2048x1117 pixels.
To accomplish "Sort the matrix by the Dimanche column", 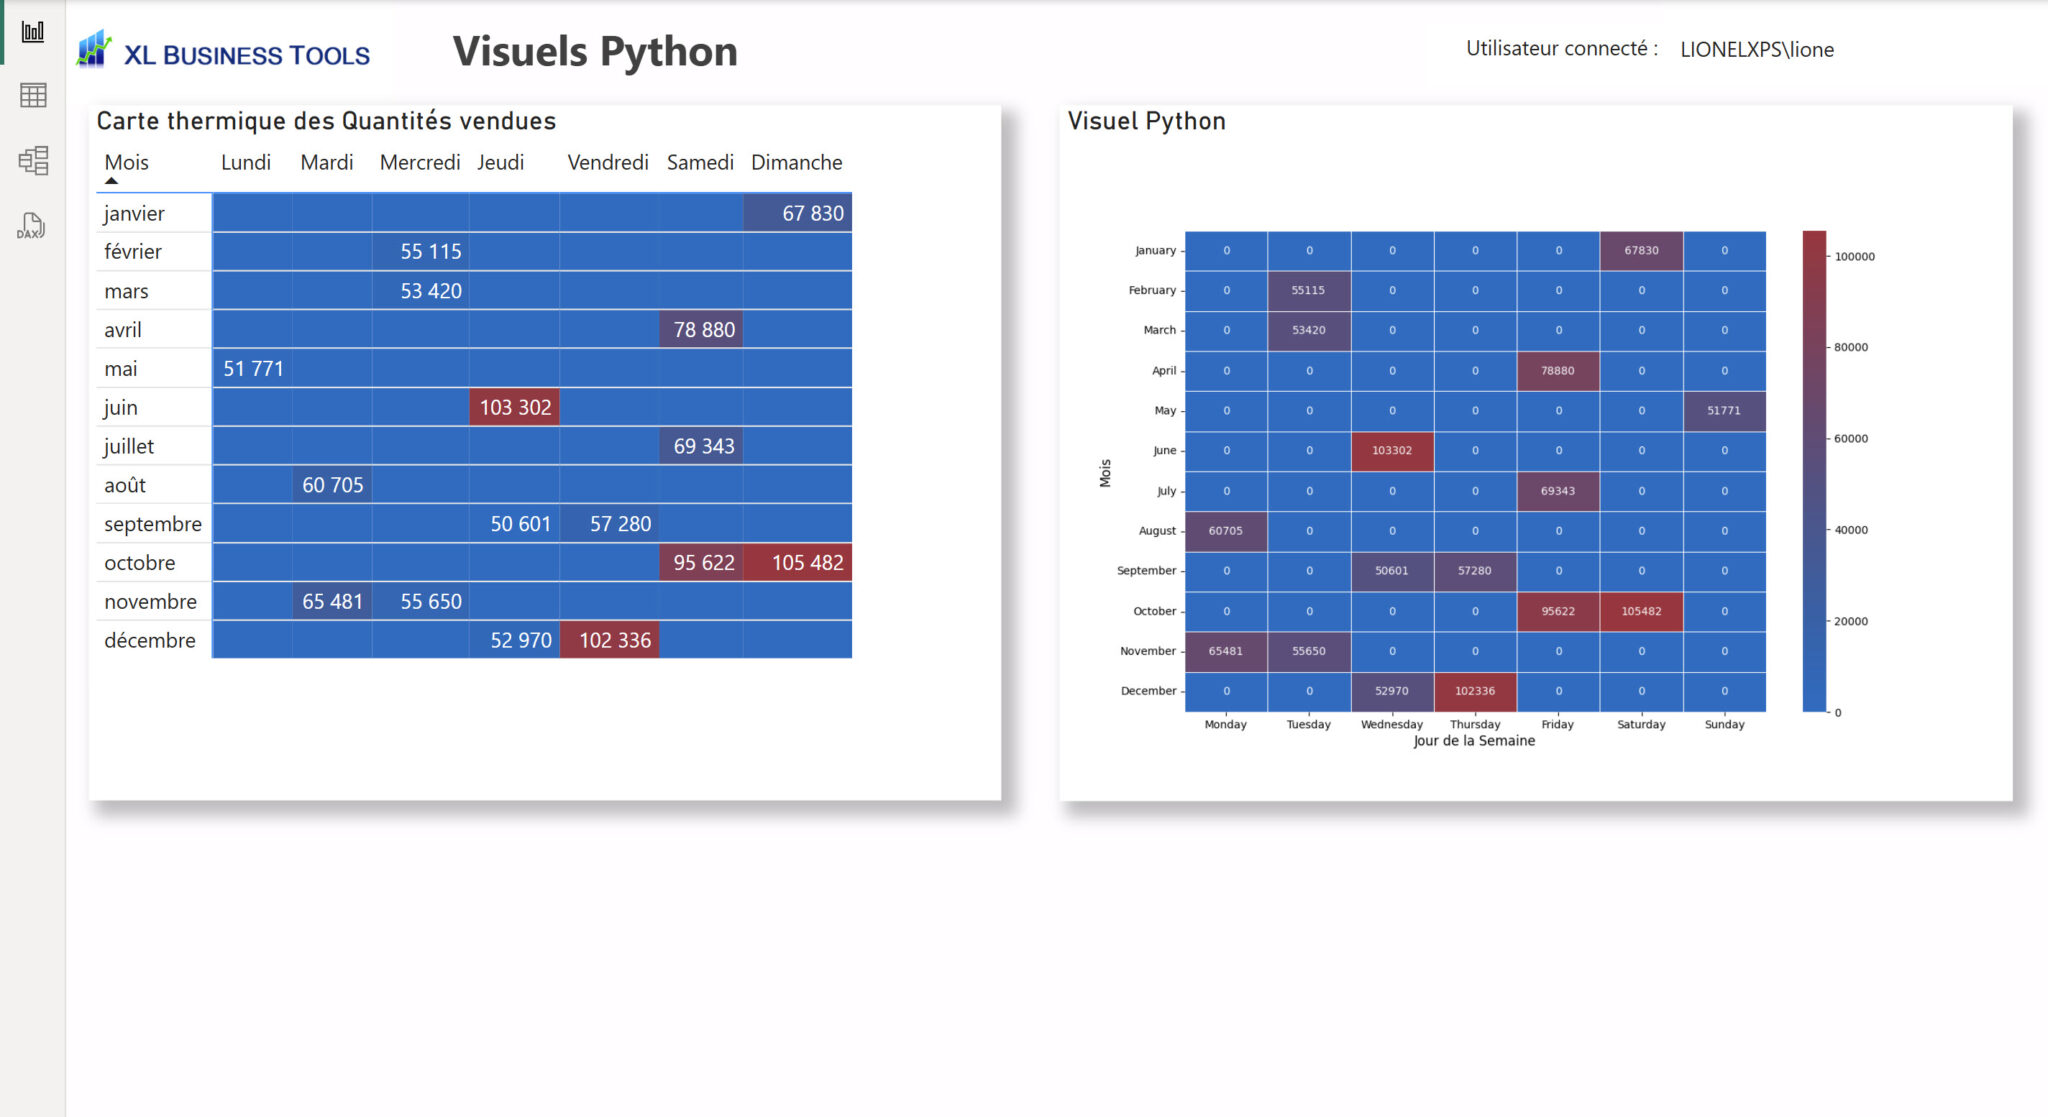I will click(x=796, y=162).
